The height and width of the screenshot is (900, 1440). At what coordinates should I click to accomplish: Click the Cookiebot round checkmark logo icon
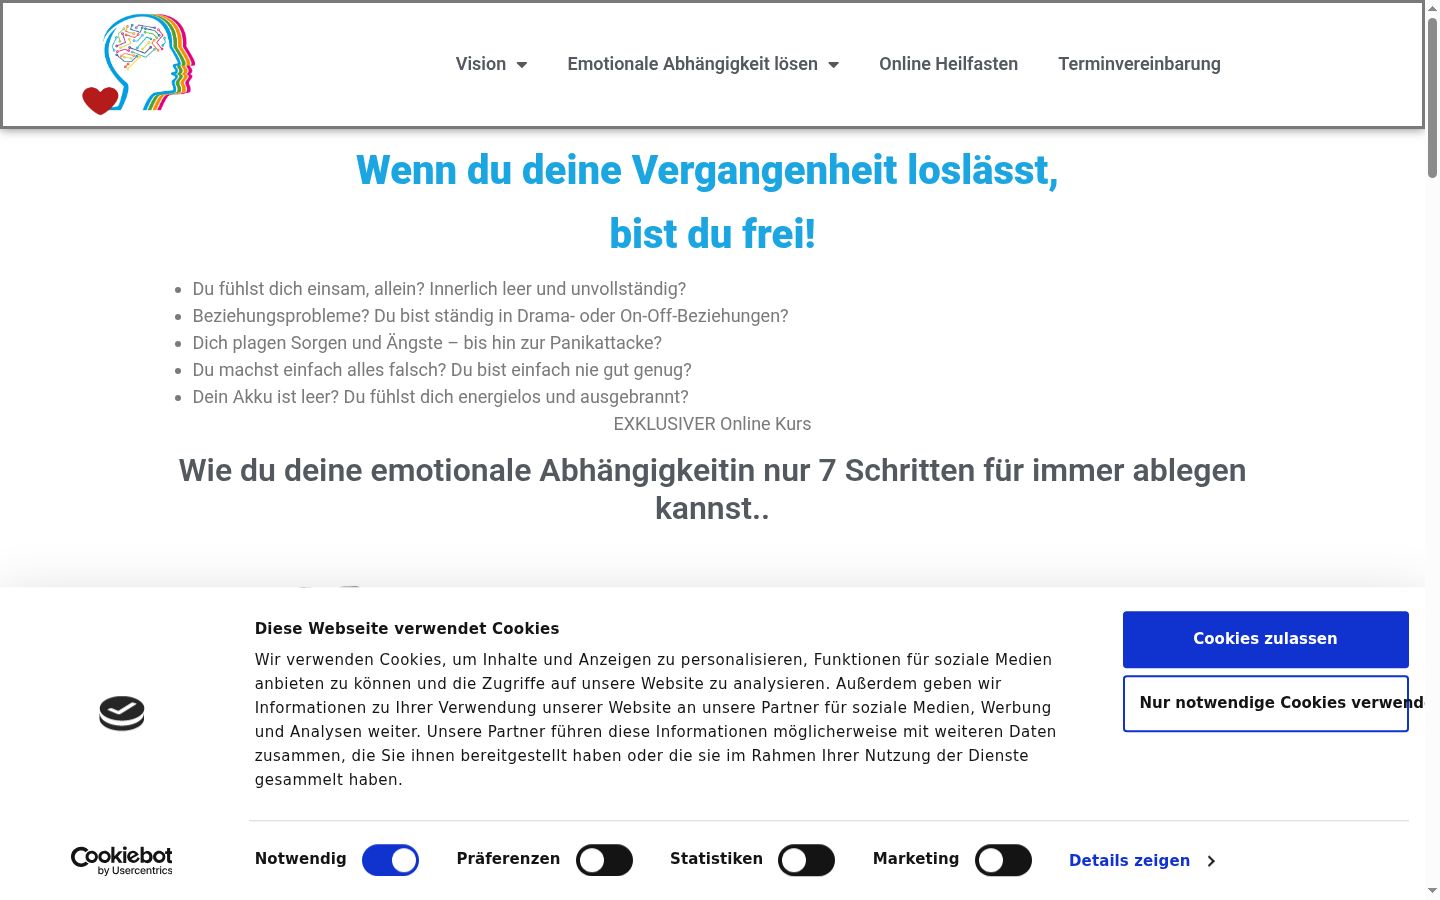pos(122,713)
